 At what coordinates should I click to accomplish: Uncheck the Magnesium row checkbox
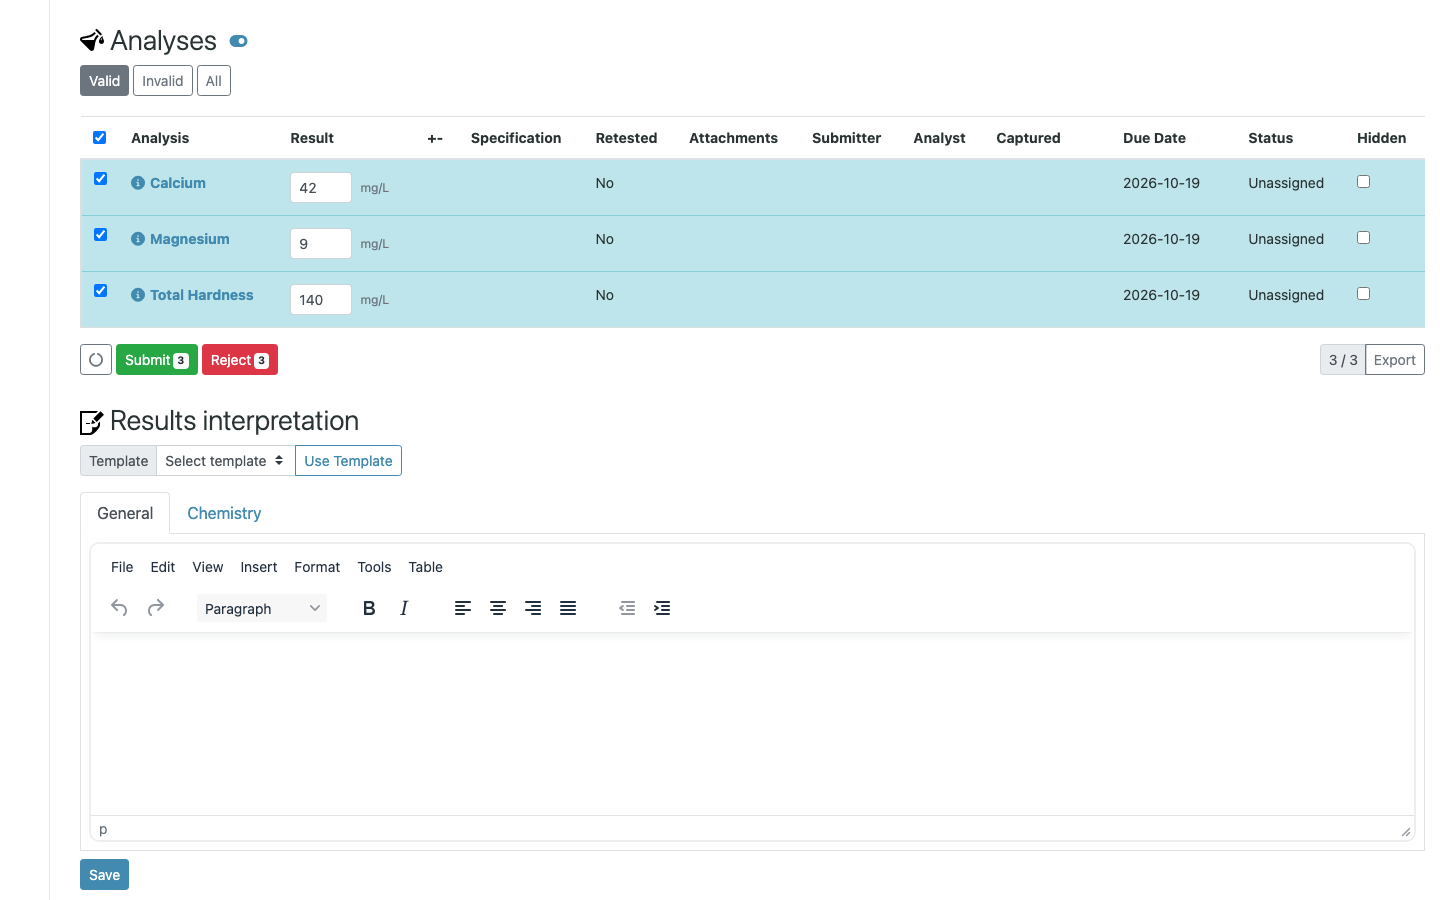(100, 234)
